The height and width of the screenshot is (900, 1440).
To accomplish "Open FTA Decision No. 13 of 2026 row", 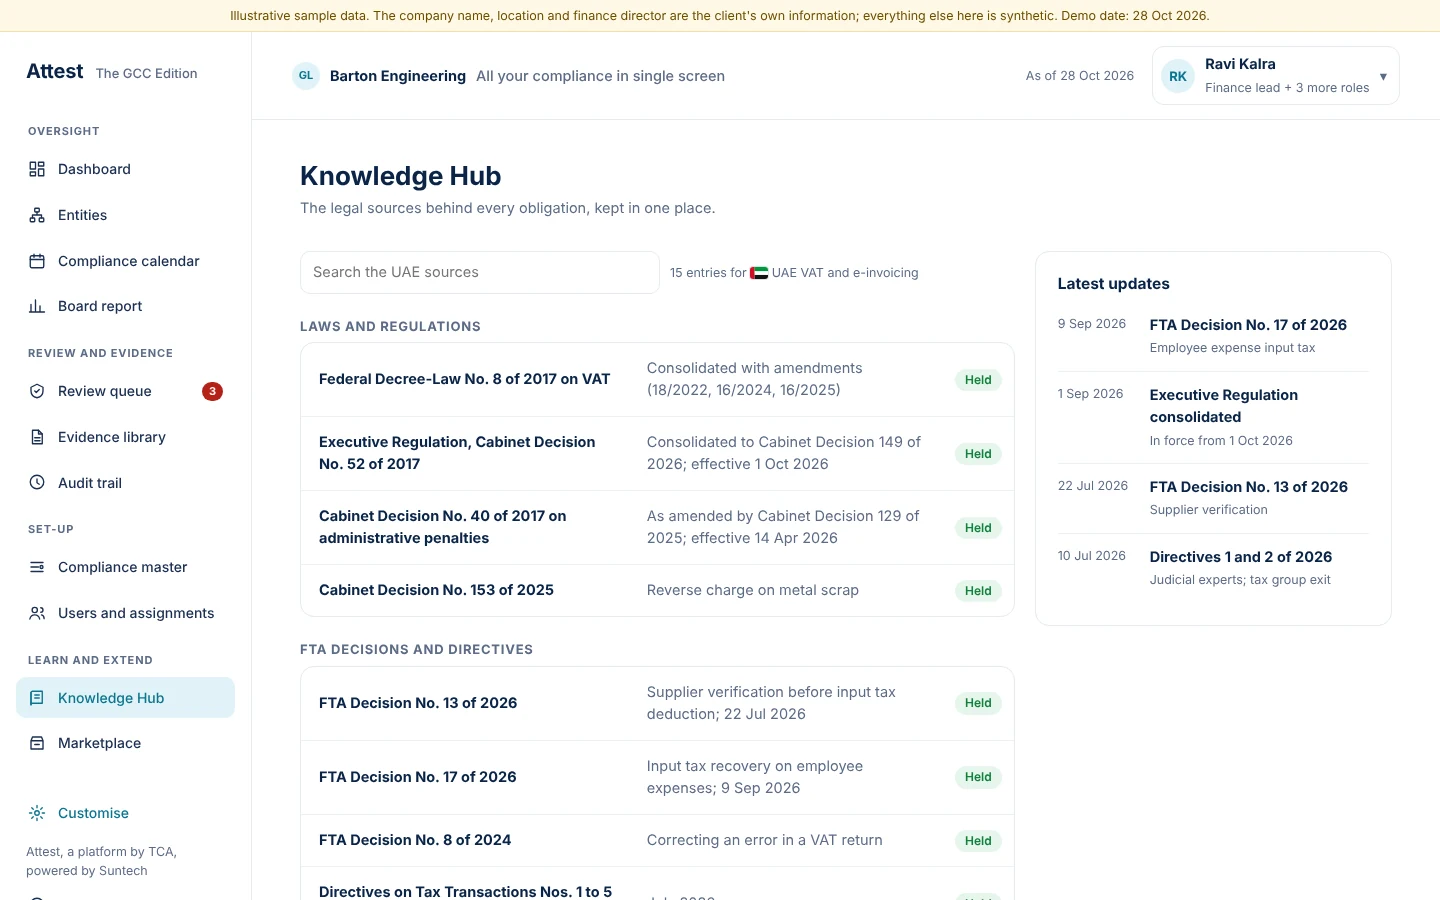I will point(657,703).
